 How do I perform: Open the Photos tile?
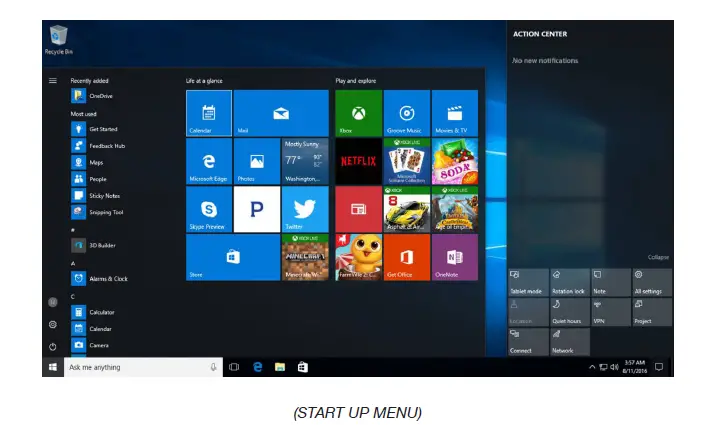(257, 161)
